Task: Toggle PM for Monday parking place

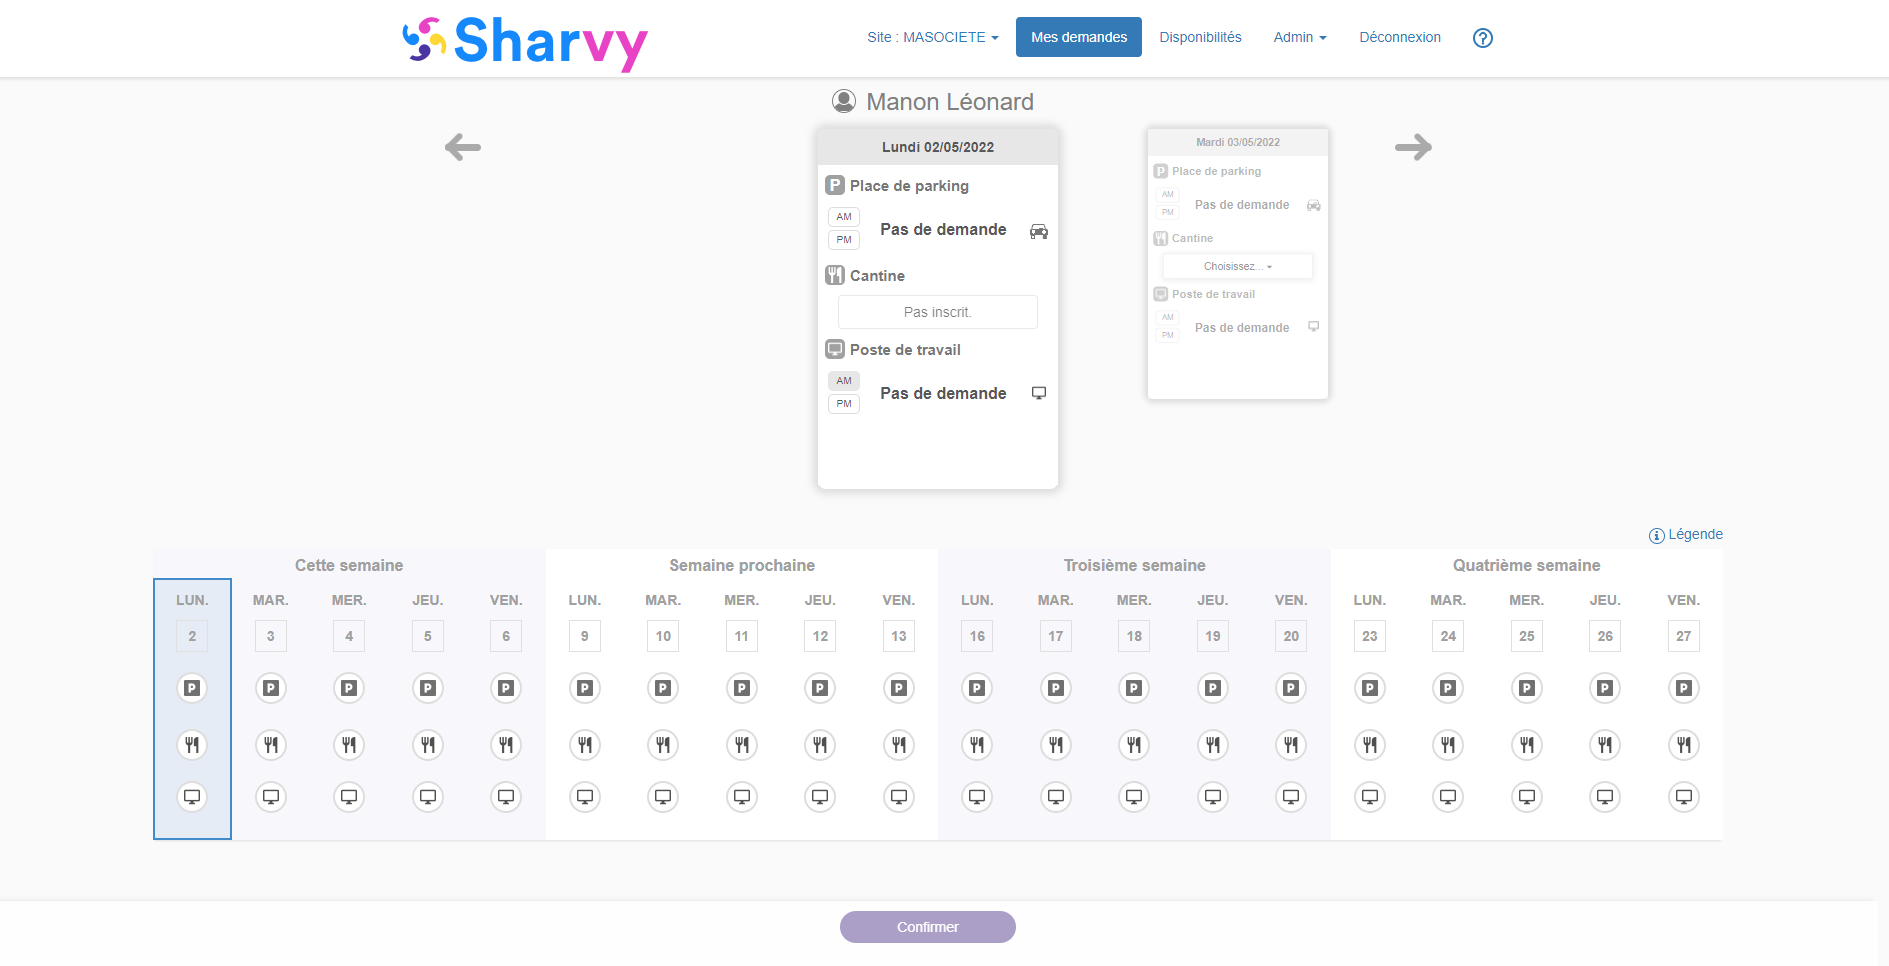Action: [x=844, y=240]
